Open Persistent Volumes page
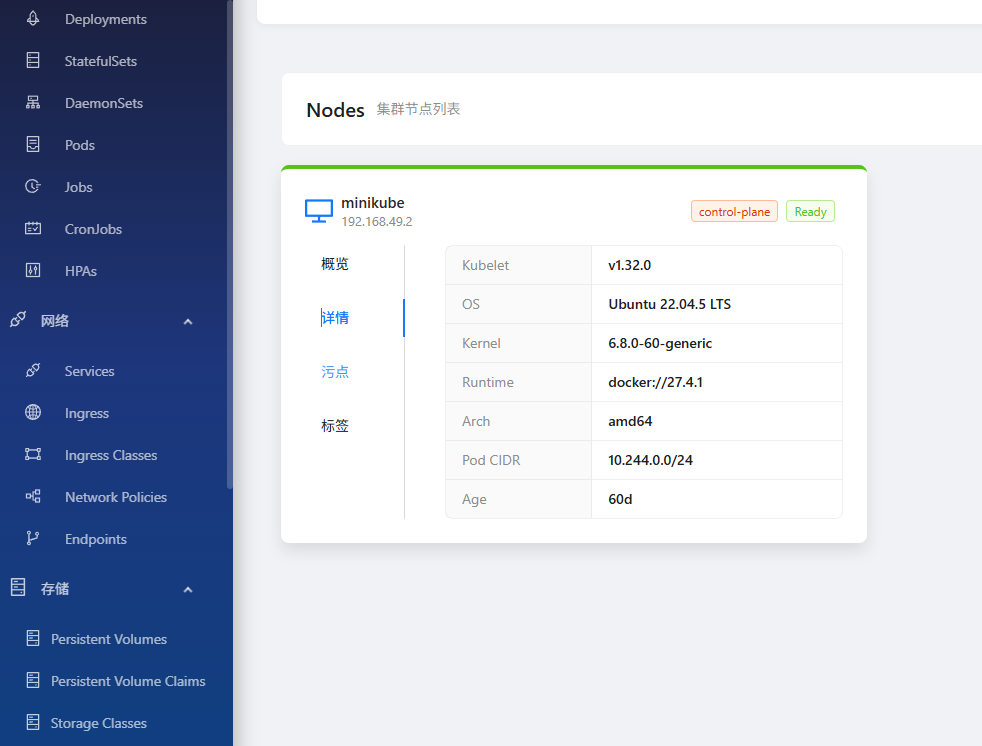This screenshot has width=982, height=746. [109, 639]
